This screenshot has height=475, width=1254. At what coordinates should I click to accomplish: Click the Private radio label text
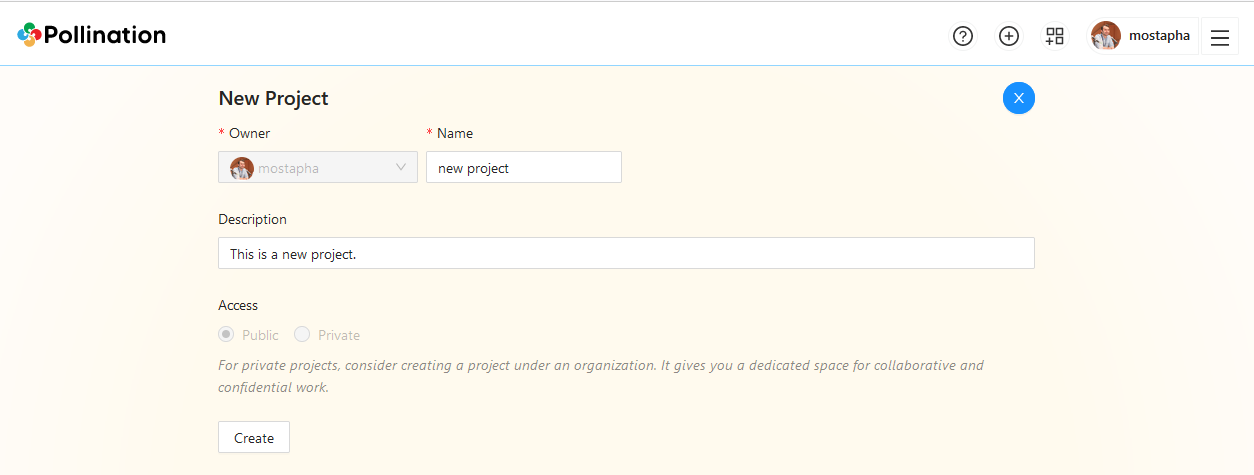[x=339, y=335]
